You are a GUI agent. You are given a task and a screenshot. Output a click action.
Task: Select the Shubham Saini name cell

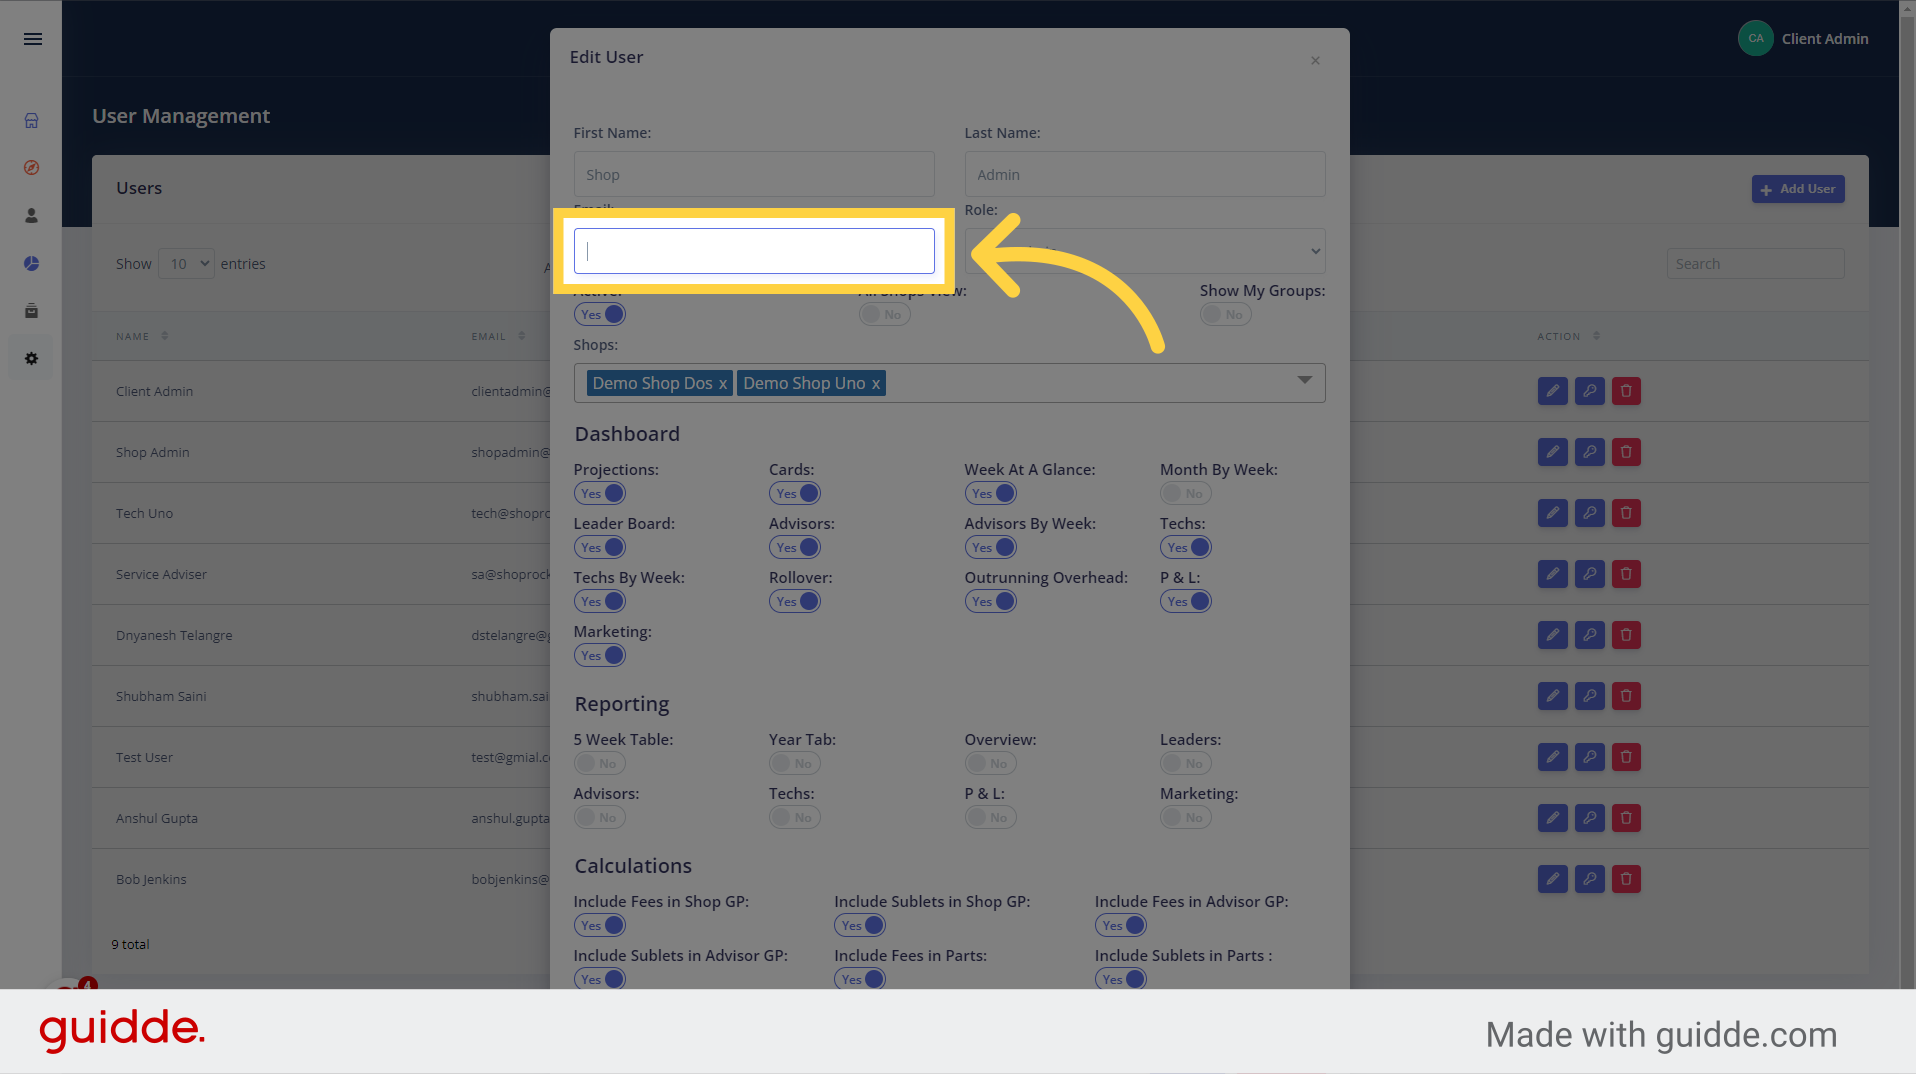click(161, 696)
